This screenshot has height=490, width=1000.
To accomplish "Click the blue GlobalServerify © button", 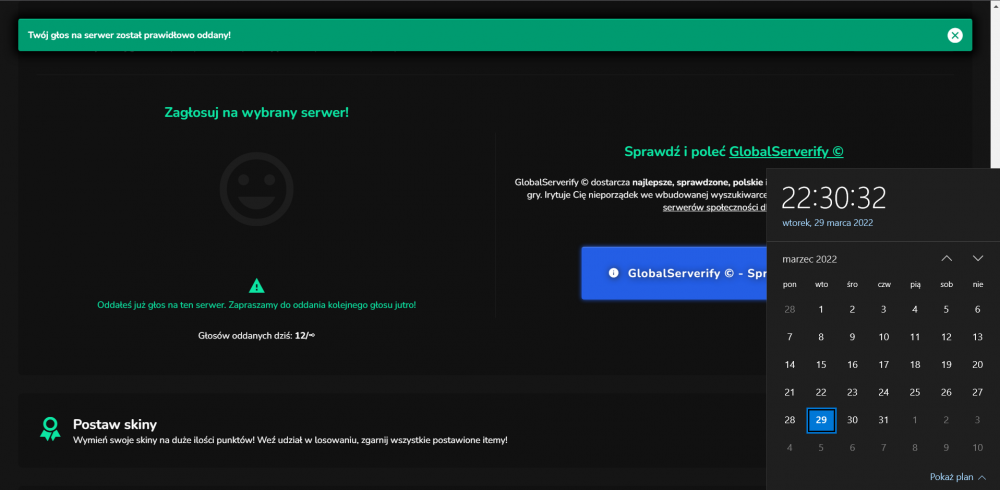I will [x=673, y=272].
